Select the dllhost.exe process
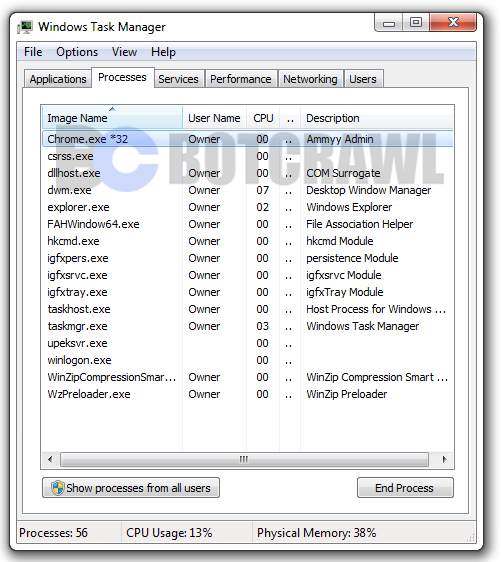The width and height of the screenshot is (501, 562). pos(247,173)
